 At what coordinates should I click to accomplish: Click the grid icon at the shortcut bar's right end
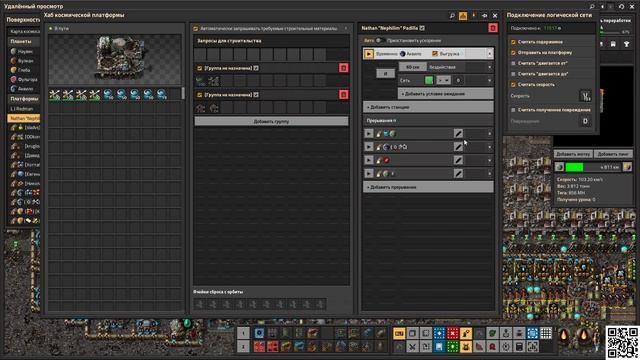pos(546,333)
